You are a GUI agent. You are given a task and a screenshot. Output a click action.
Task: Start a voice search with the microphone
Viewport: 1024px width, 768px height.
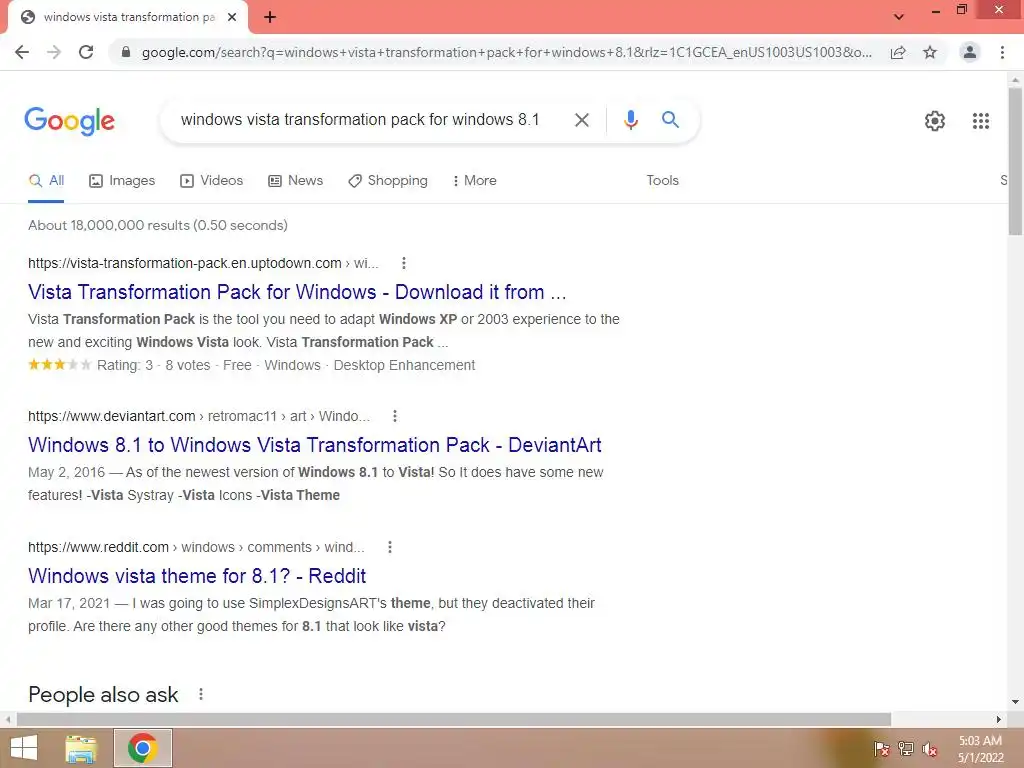630,120
